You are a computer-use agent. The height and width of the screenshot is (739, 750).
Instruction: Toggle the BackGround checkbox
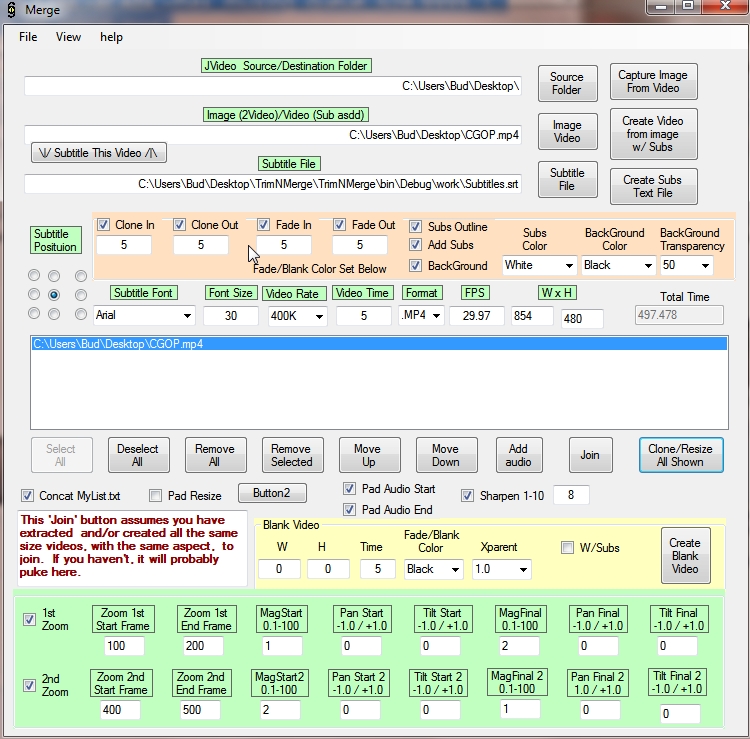click(x=416, y=265)
